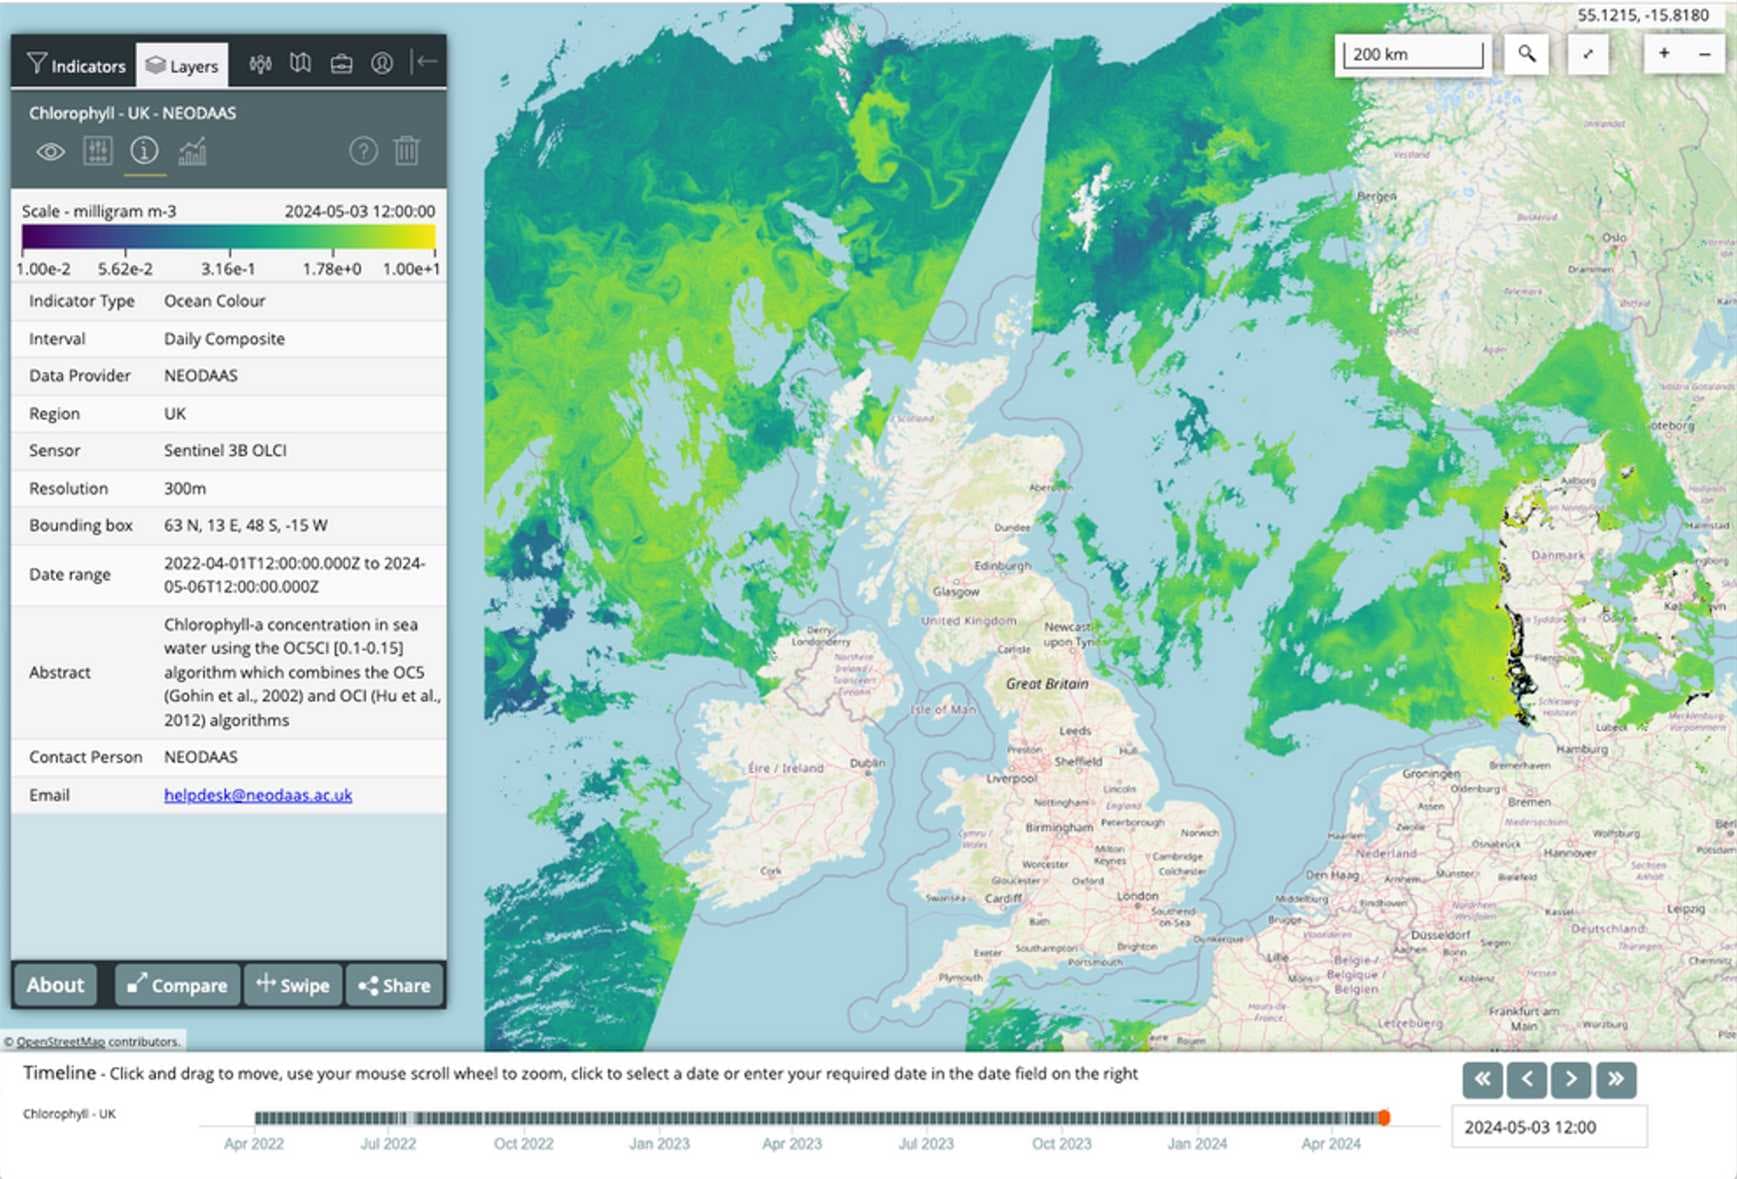Screen dimensions: 1737x1179
Task: Click the basemap/atlas icon in the top bar
Action: [x=302, y=63]
